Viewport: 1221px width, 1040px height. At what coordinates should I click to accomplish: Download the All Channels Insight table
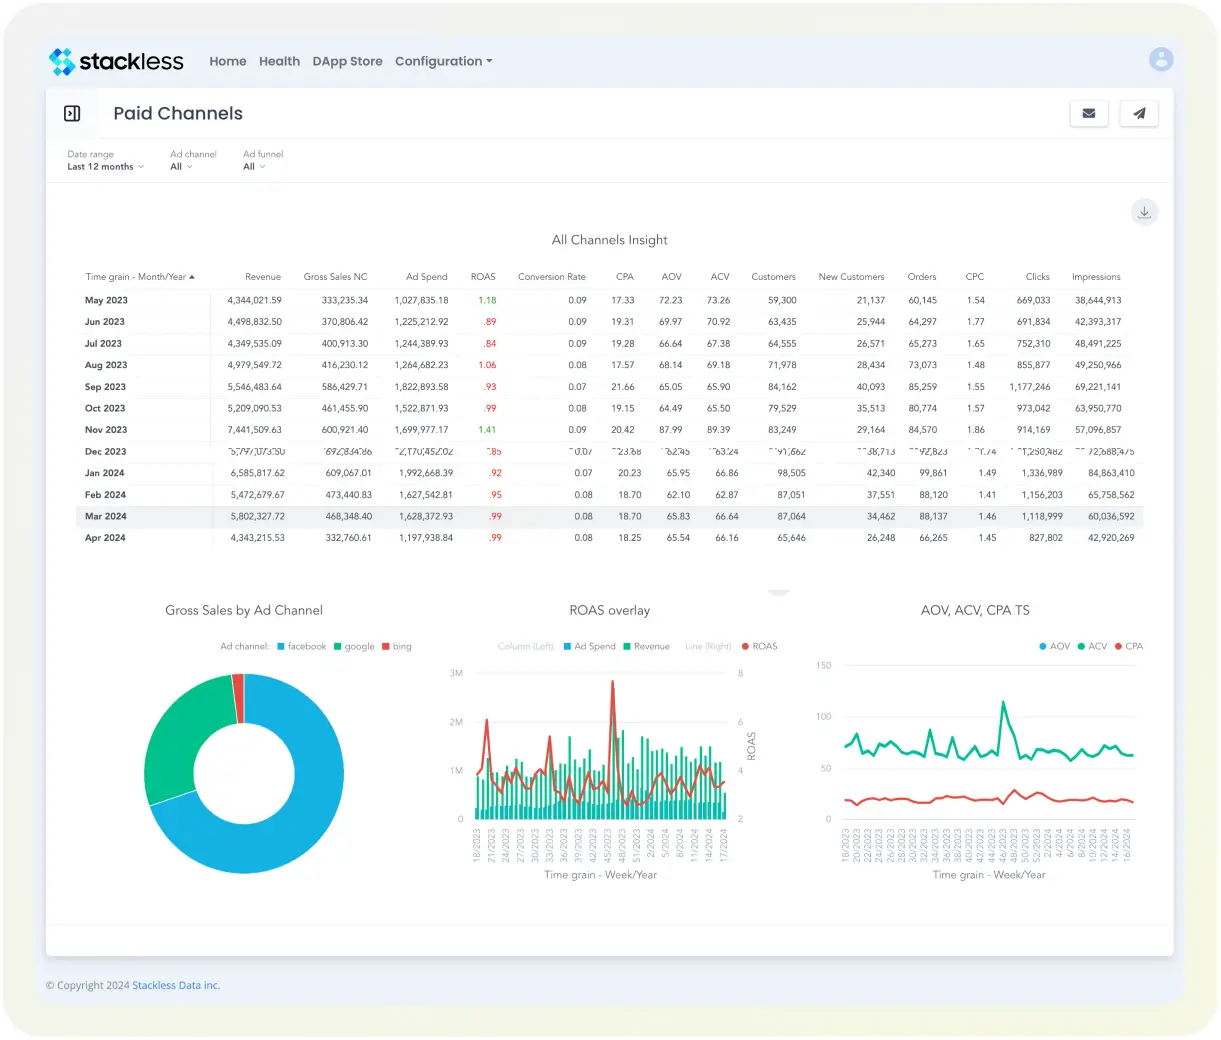[1144, 212]
